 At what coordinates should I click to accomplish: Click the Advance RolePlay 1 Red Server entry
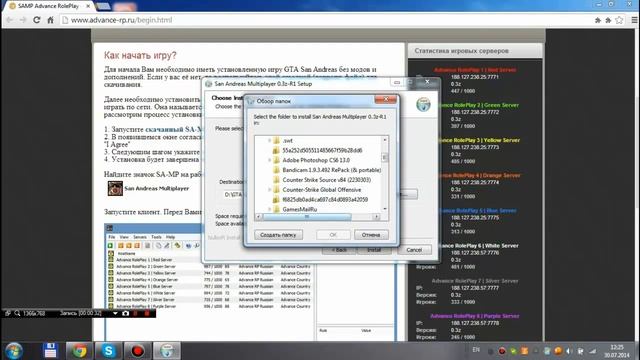pos(475,70)
